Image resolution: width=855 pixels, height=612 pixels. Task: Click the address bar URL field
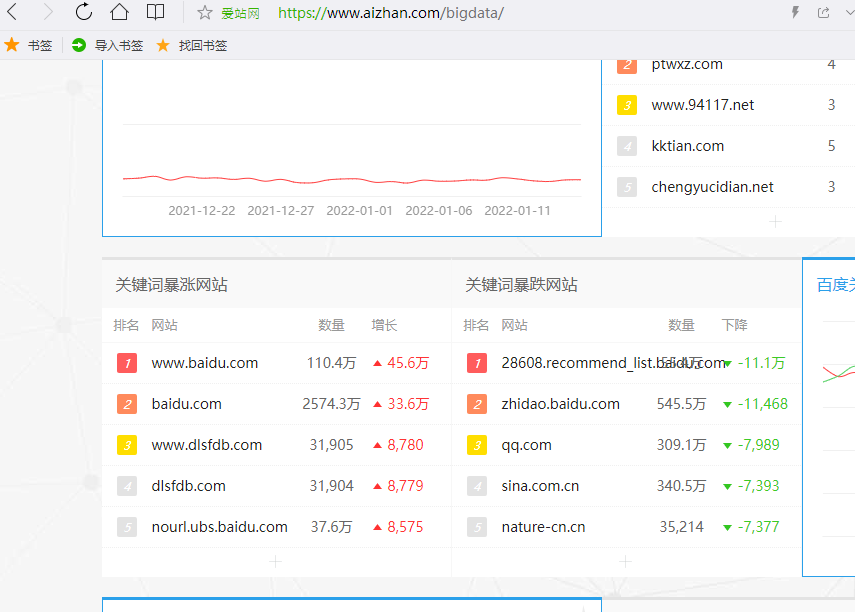point(390,13)
